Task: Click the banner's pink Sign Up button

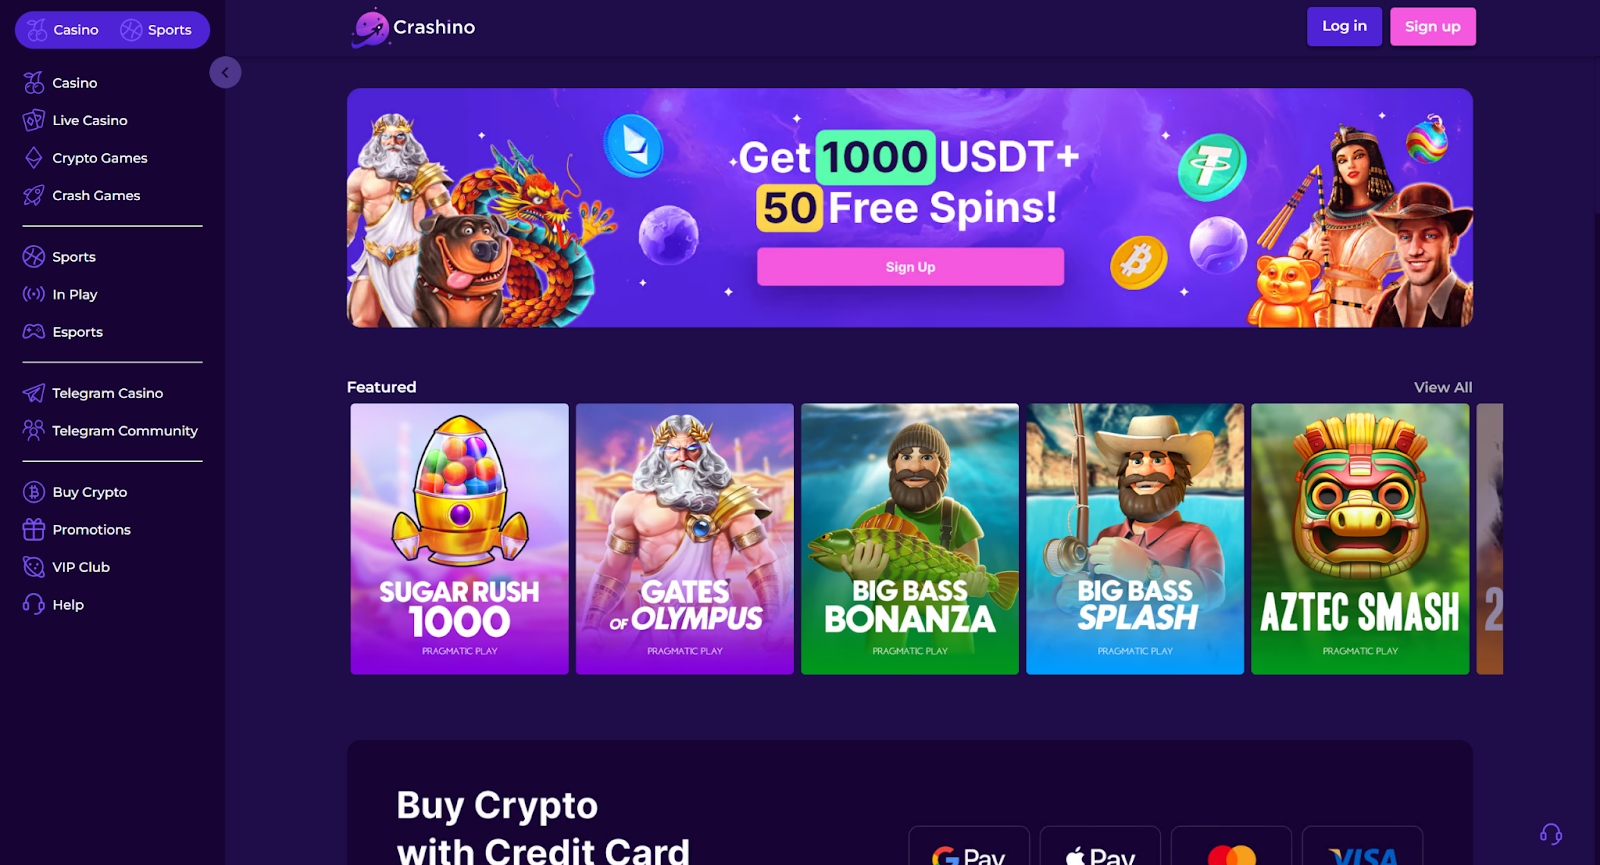Action: coord(910,267)
